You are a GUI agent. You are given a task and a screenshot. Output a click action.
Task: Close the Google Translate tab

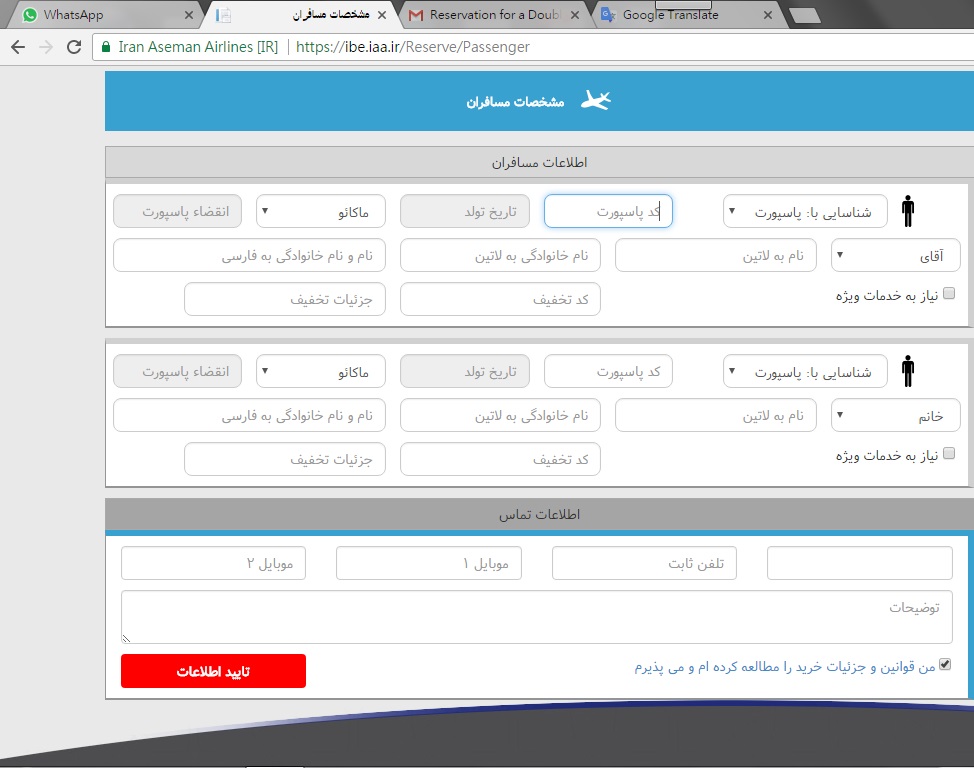(768, 15)
